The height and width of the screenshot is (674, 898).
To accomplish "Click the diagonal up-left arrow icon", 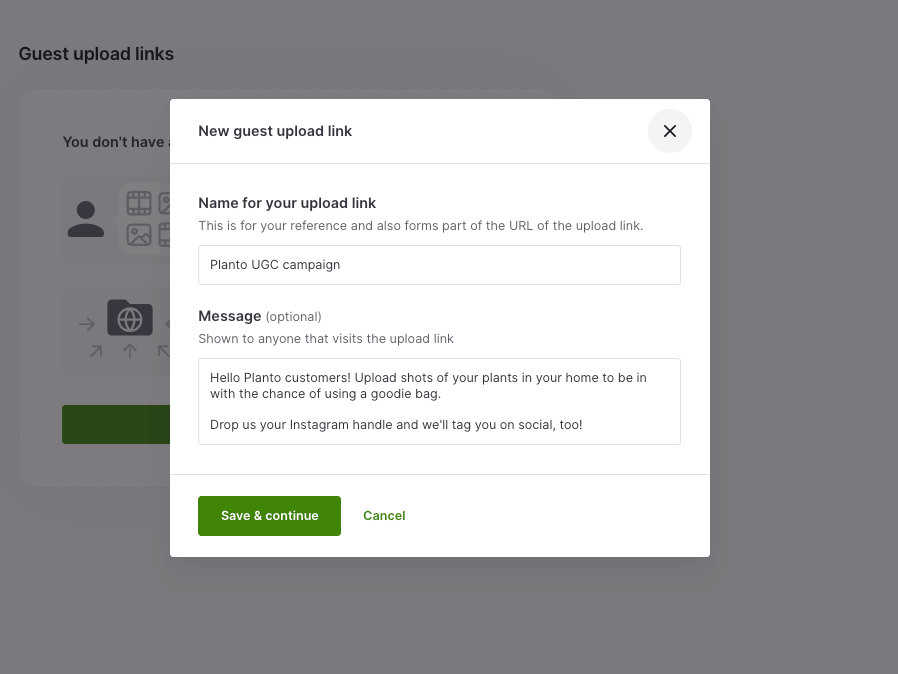I will tap(163, 349).
